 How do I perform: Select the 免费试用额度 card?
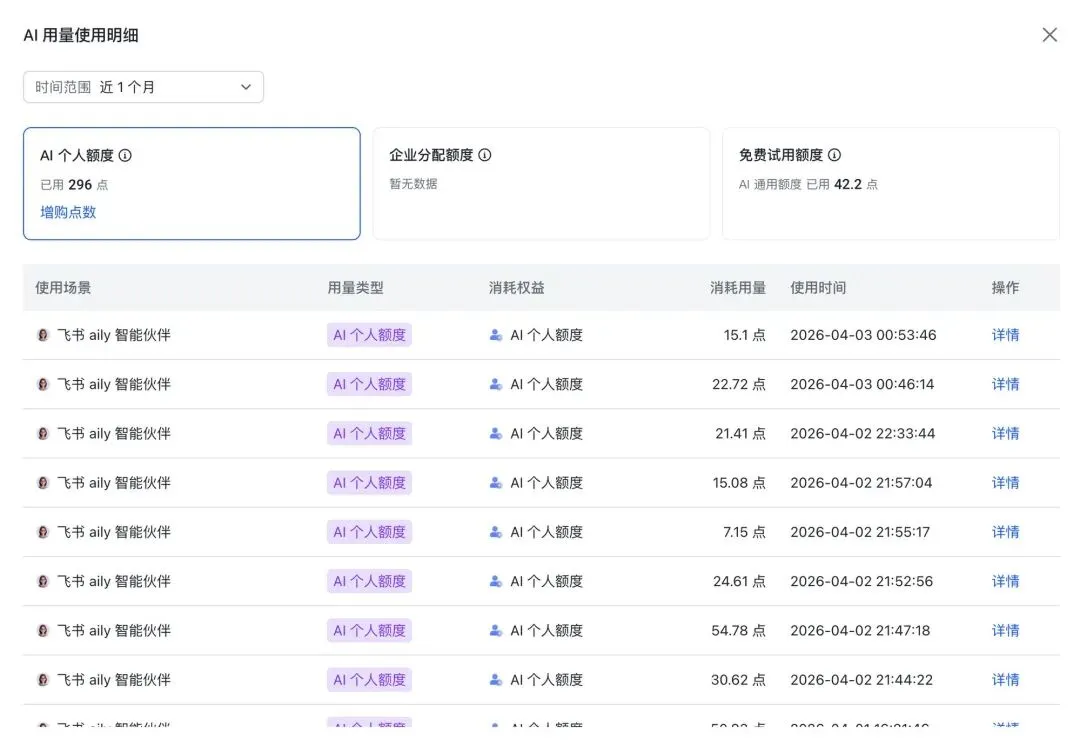(890, 184)
